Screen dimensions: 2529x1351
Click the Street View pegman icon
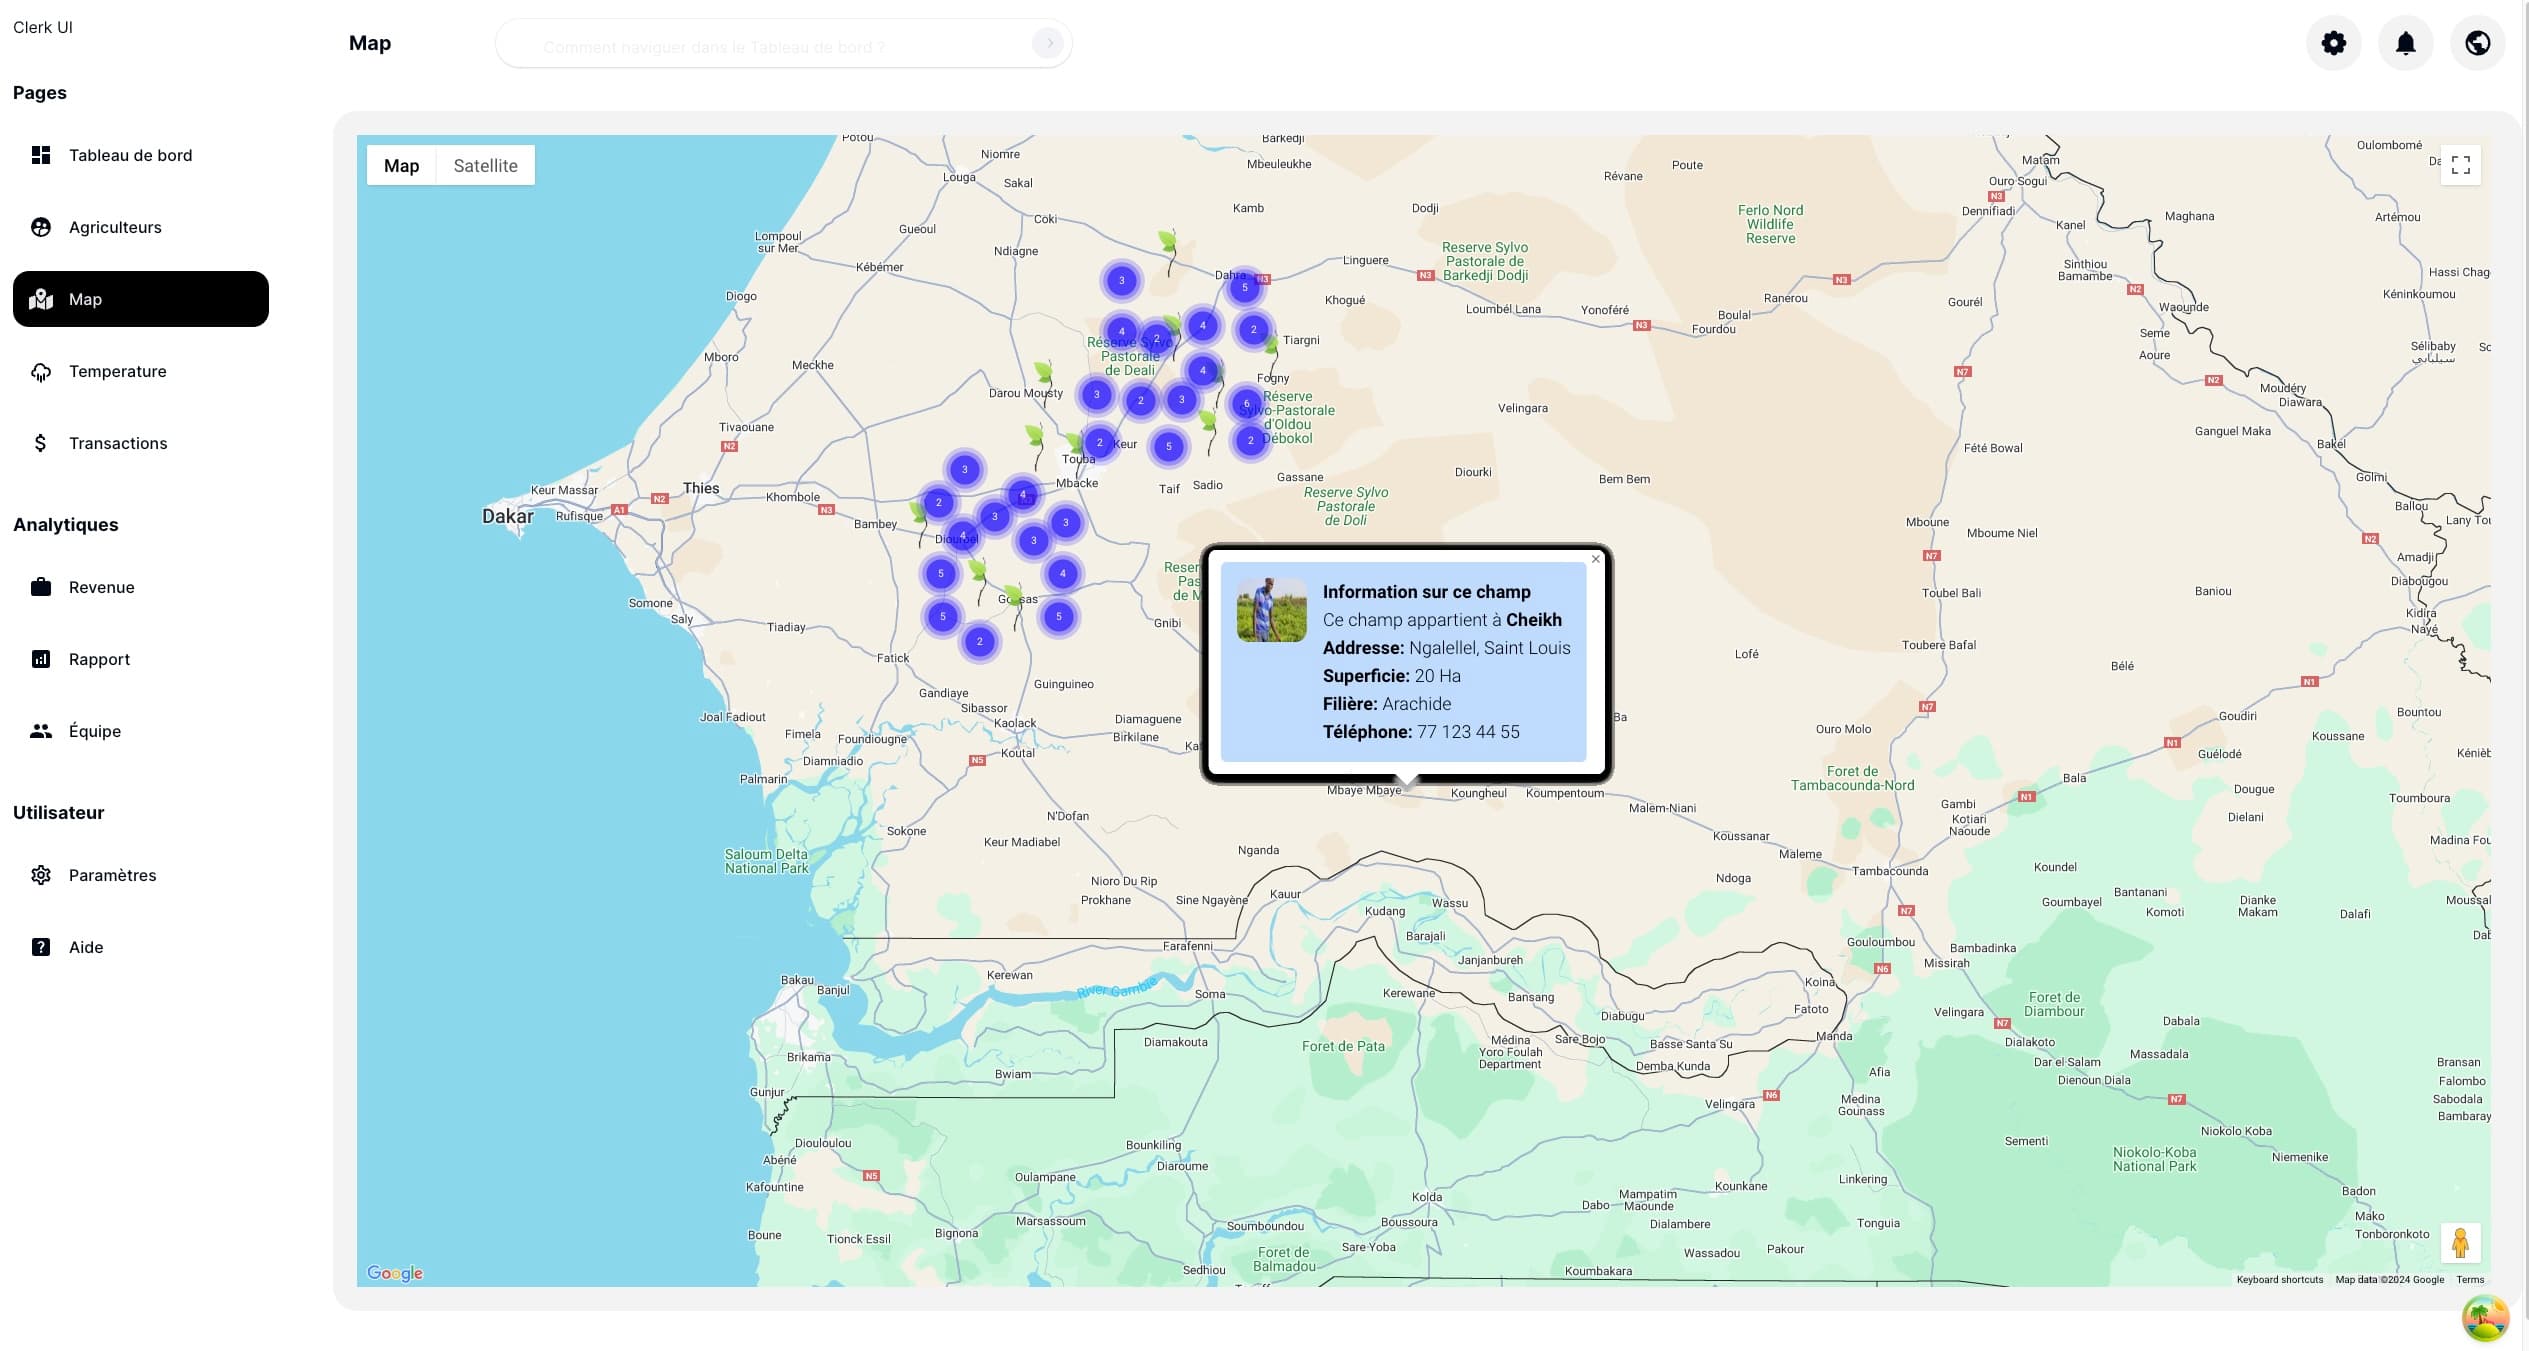click(2460, 1243)
